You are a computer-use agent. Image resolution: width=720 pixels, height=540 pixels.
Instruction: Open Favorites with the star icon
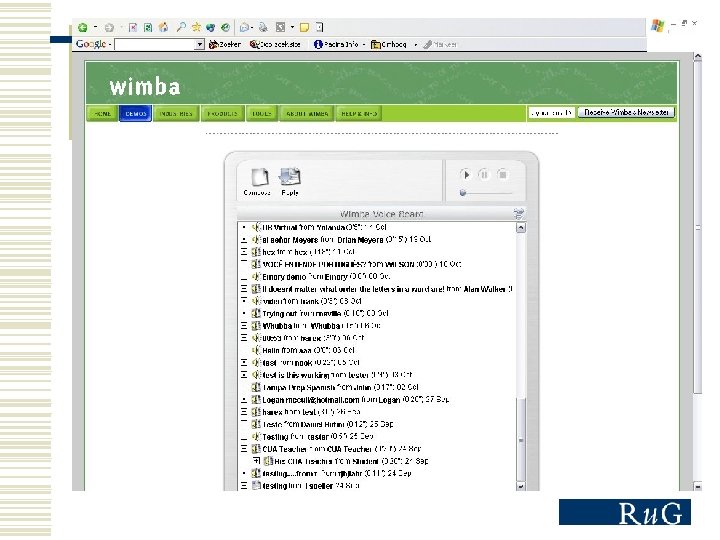point(196,28)
